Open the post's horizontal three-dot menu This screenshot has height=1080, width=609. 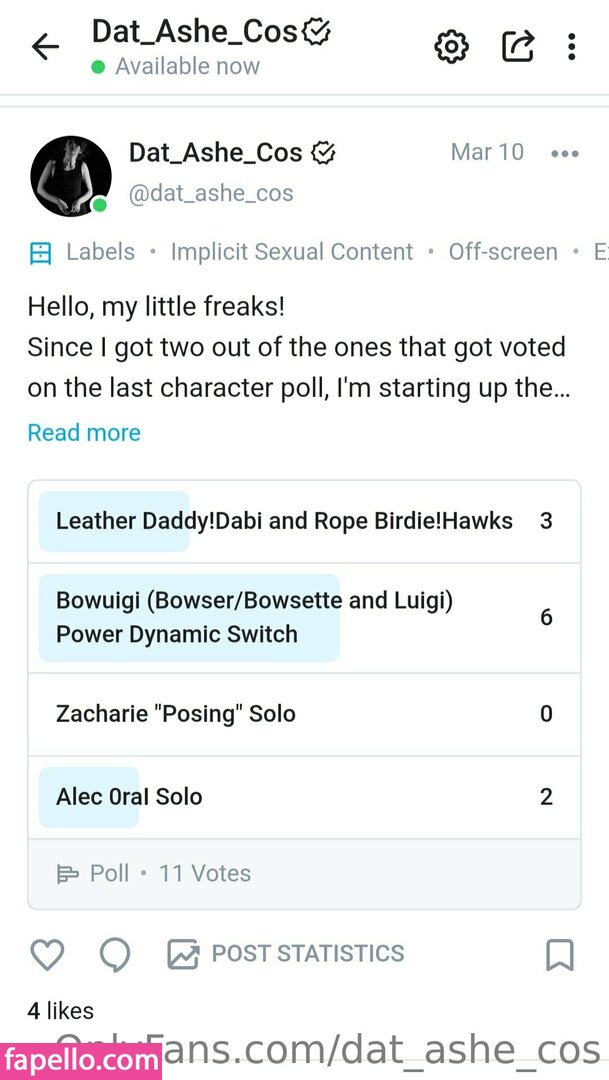click(x=564, y=153)
